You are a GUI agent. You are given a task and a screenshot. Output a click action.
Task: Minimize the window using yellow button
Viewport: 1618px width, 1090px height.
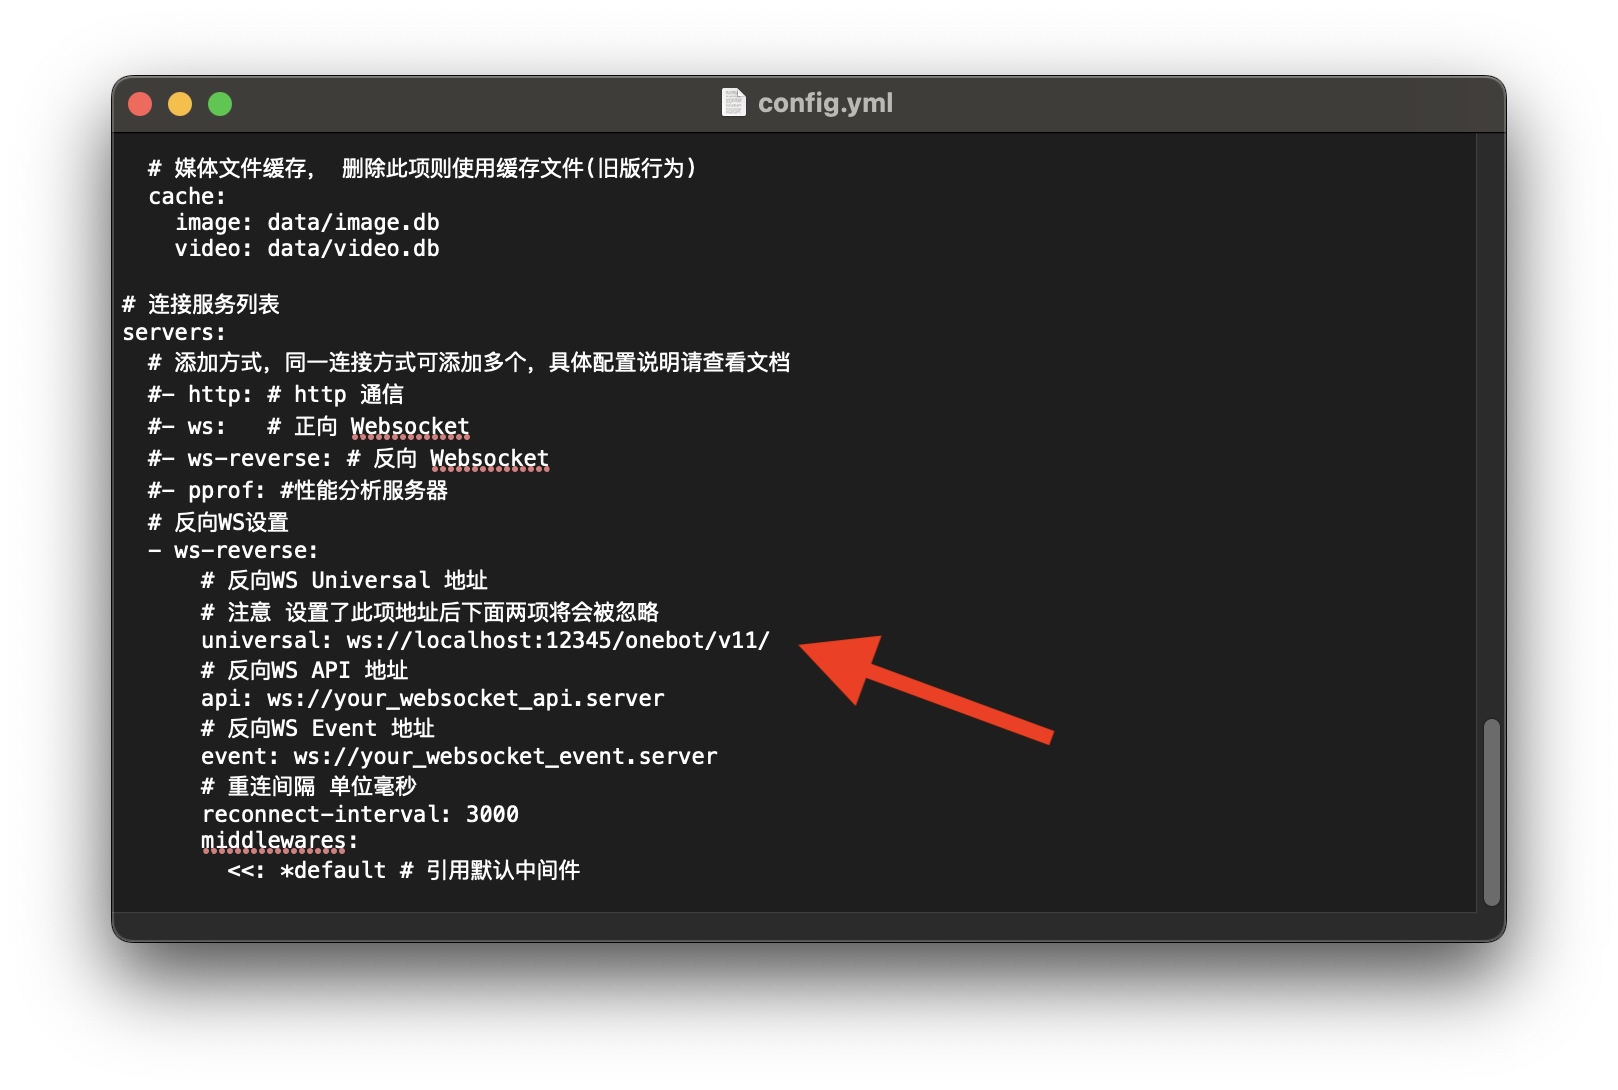click(x=180, y=104)
